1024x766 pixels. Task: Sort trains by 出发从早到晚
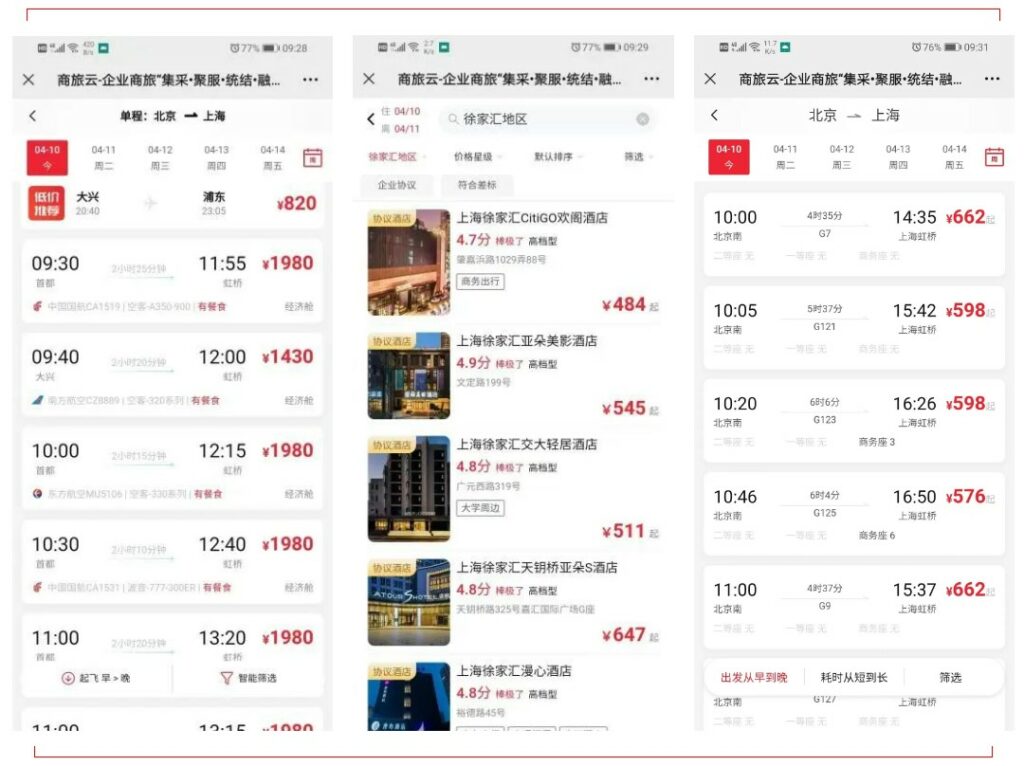coord(754,677)
